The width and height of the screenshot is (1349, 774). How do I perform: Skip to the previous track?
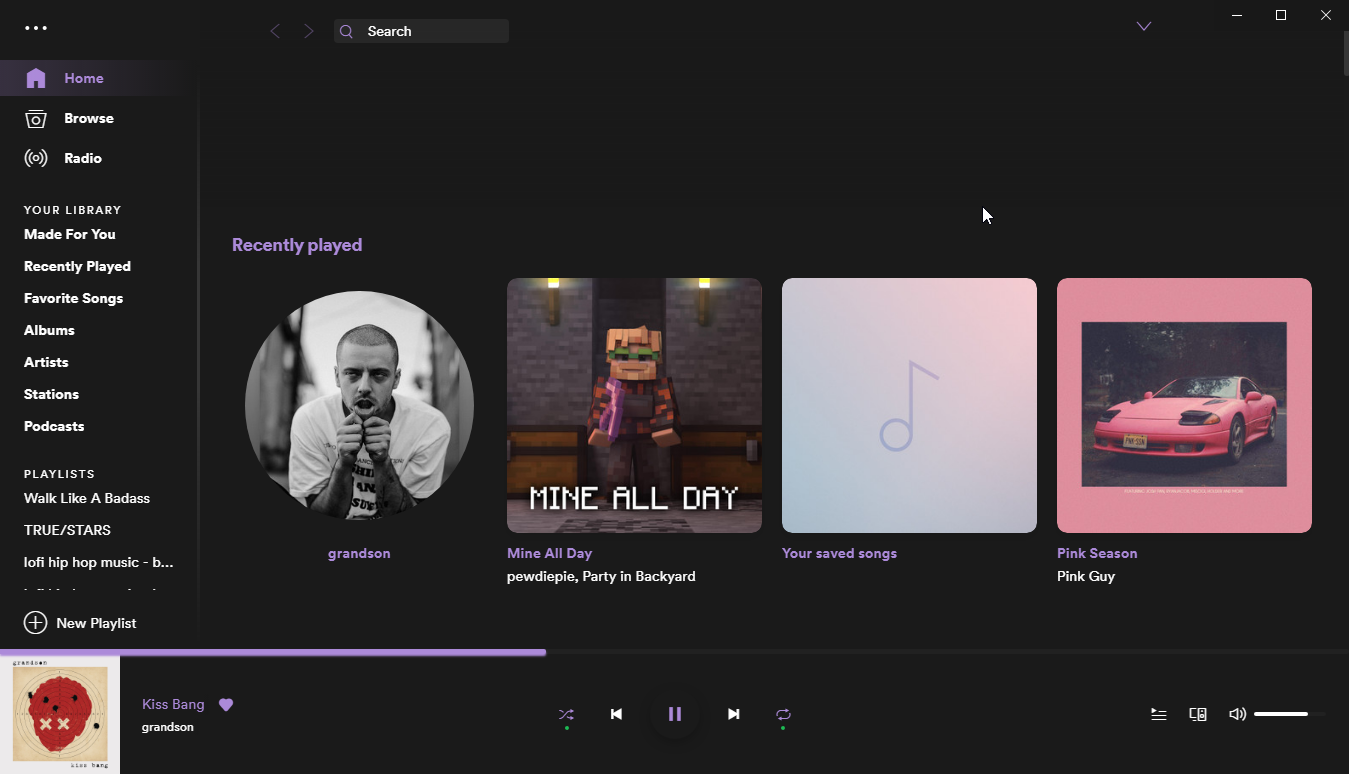tap(616, 714)
